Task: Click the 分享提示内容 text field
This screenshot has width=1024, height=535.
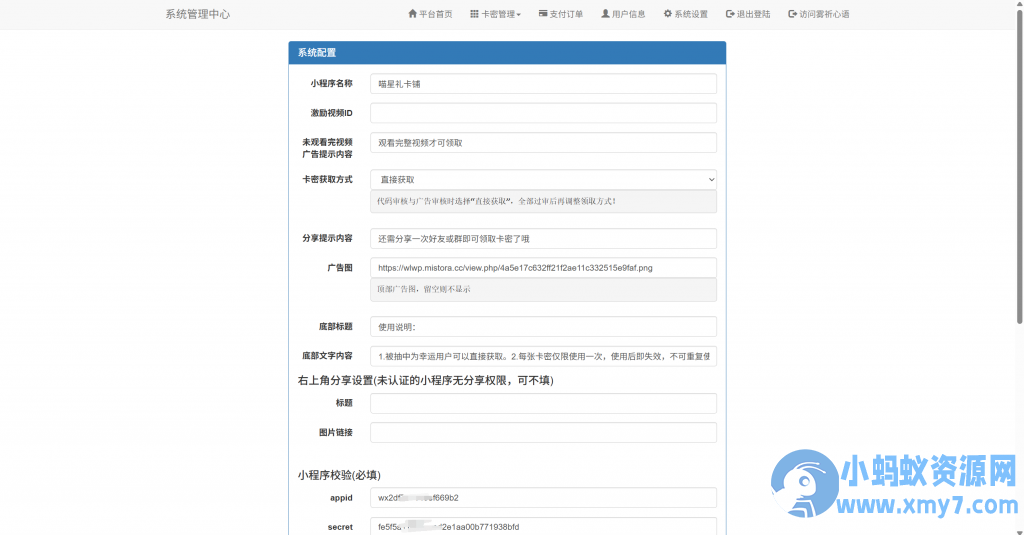Action: [x=543, y=238]
